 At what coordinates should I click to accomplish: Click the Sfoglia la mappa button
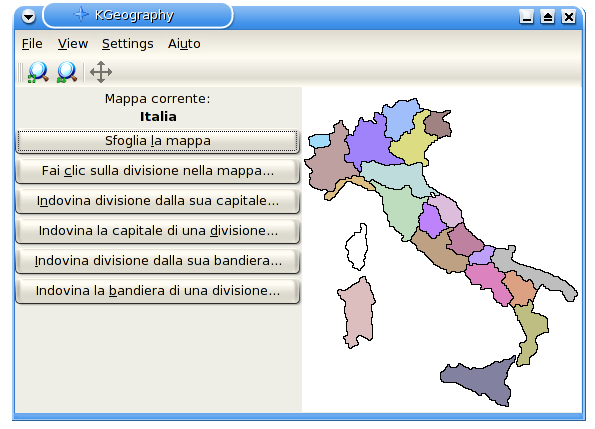pos(157,141)
